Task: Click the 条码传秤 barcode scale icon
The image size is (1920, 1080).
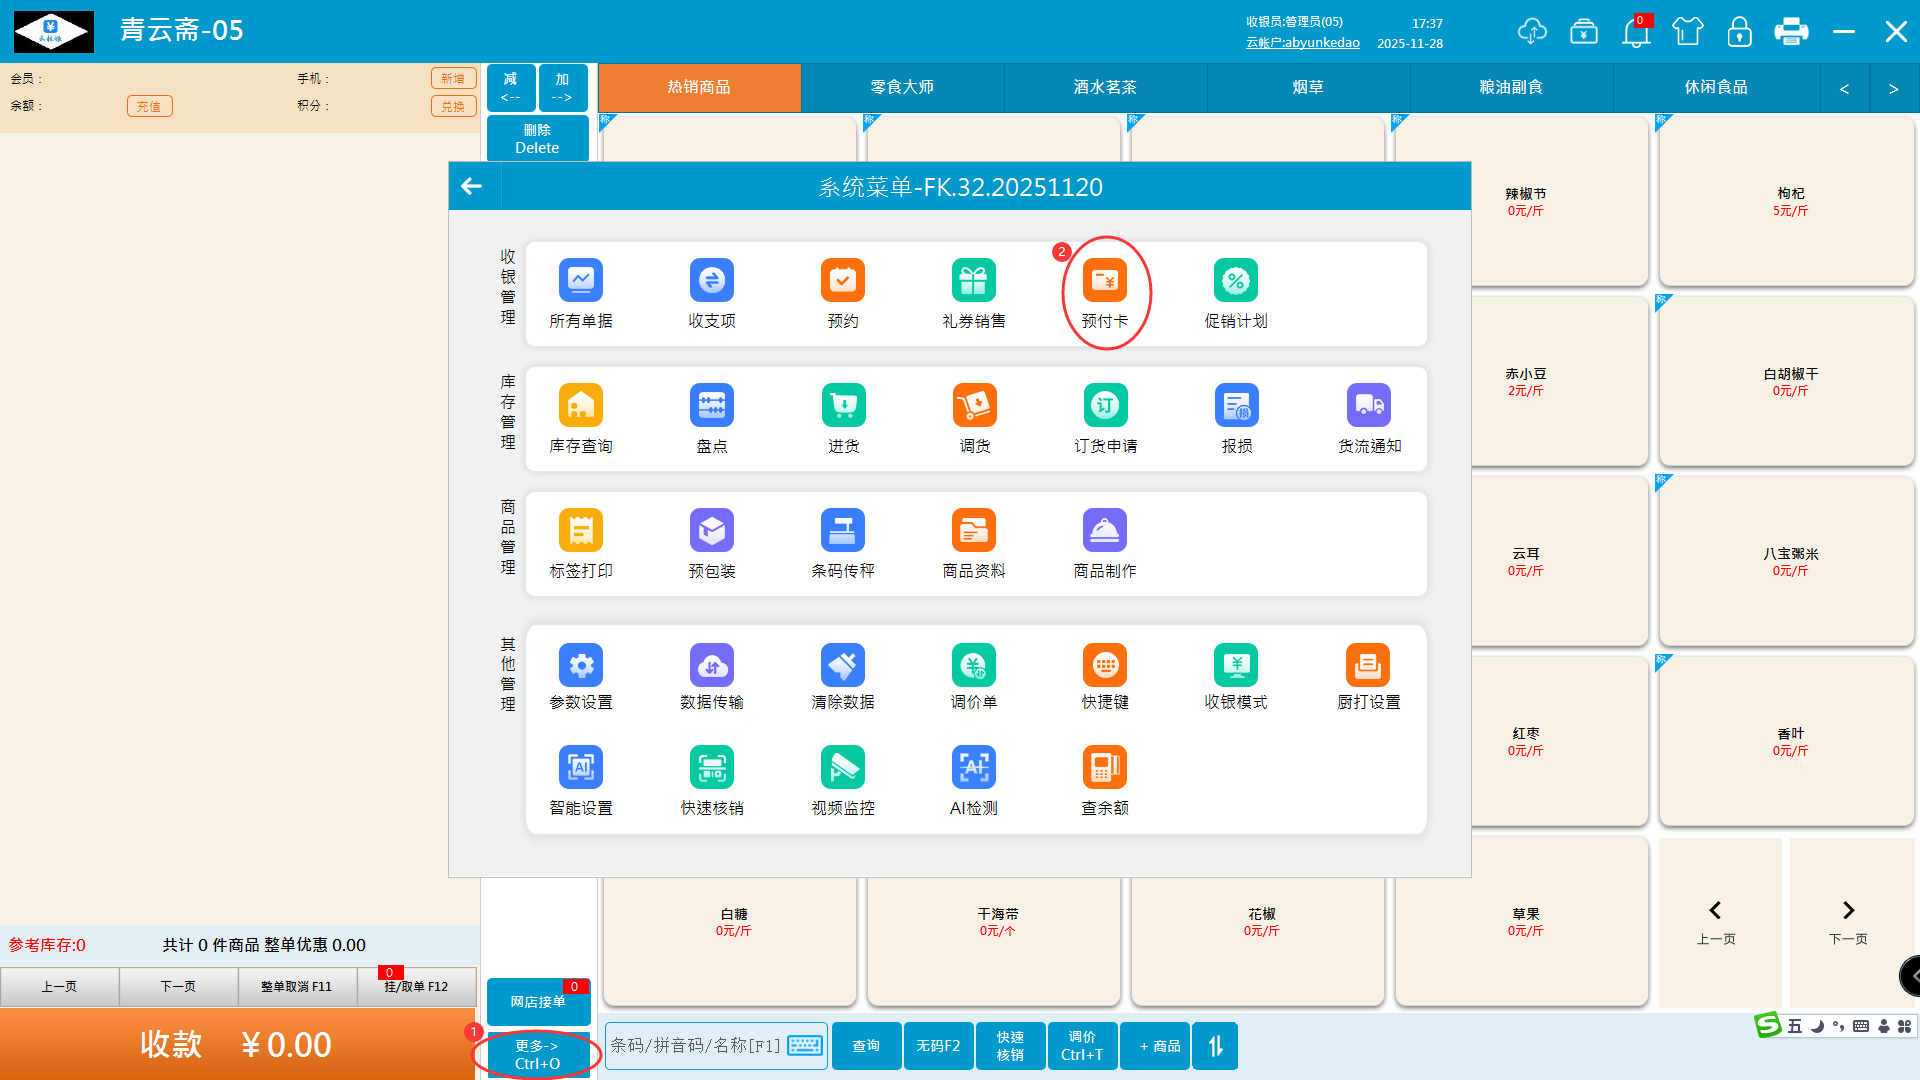Action: (x=842, y=531)
